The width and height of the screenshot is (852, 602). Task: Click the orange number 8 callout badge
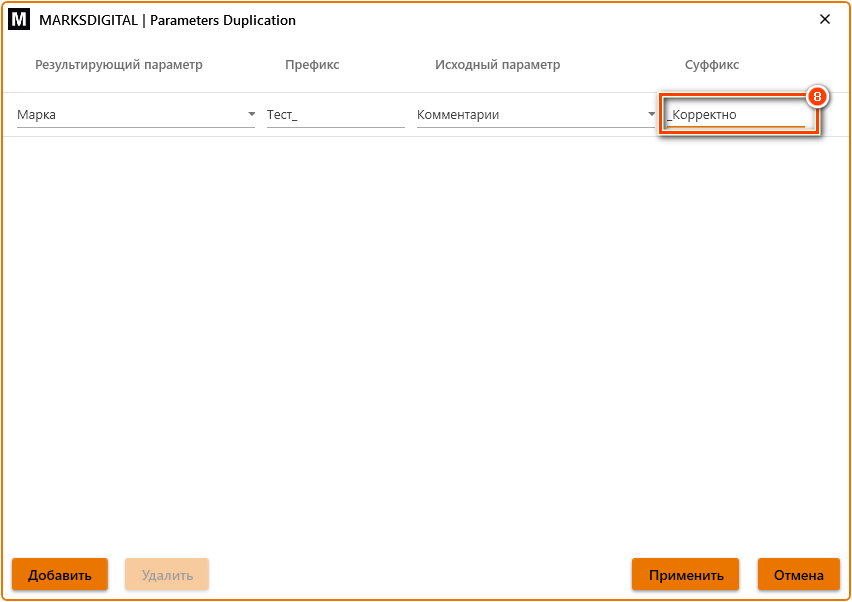(x=817, y=97)
